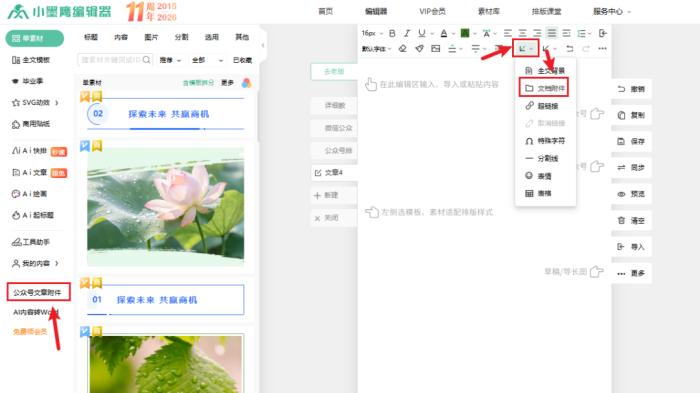The width and height of the screenshot is (700, 393).
Task: Click the 导入 import side button
Action: (631, 247)
